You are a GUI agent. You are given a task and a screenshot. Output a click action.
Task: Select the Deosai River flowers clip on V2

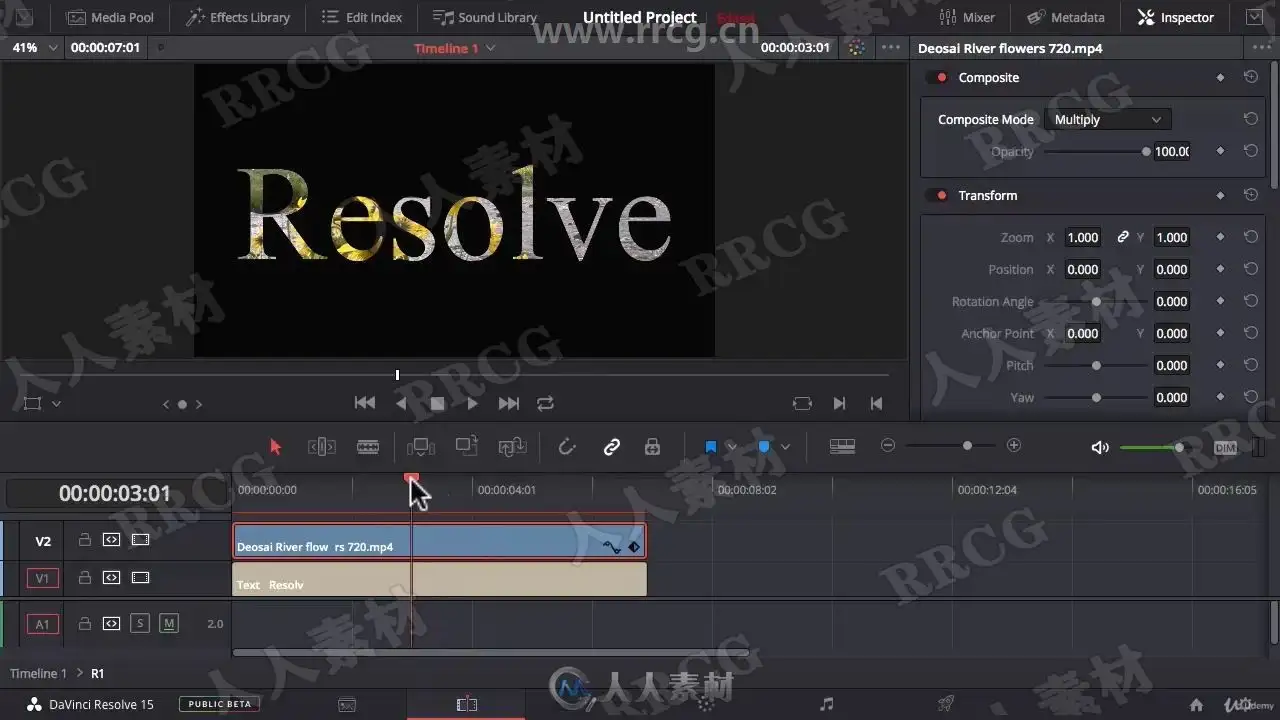[x=439, y=541]
